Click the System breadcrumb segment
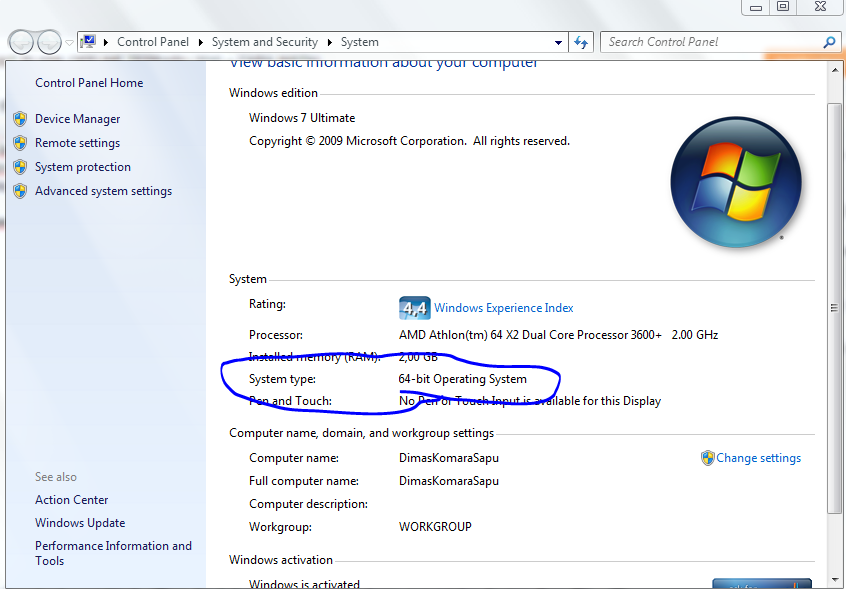Screen dimensions: 846x589 [x=359, y=42]
